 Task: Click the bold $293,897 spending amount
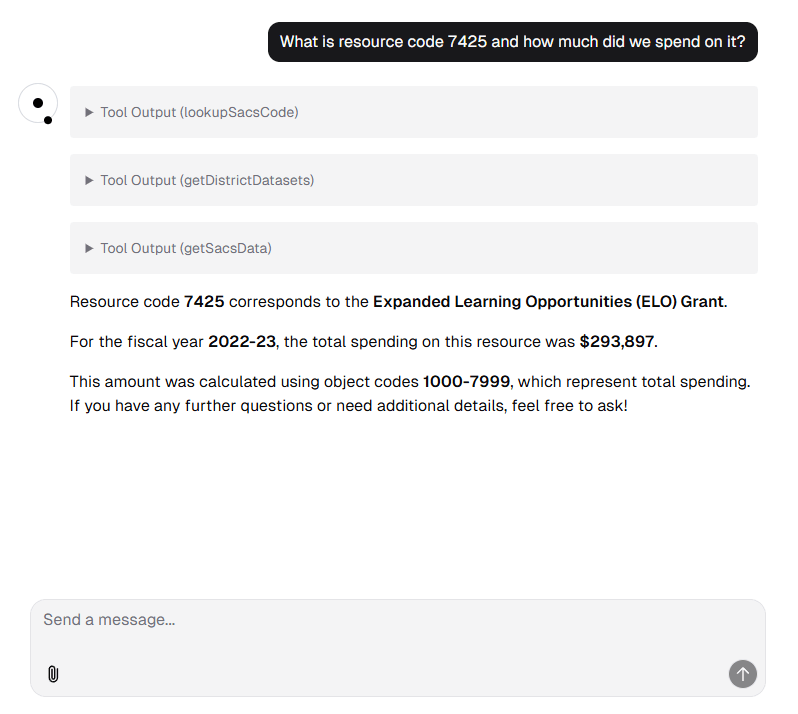pos(616,341)
